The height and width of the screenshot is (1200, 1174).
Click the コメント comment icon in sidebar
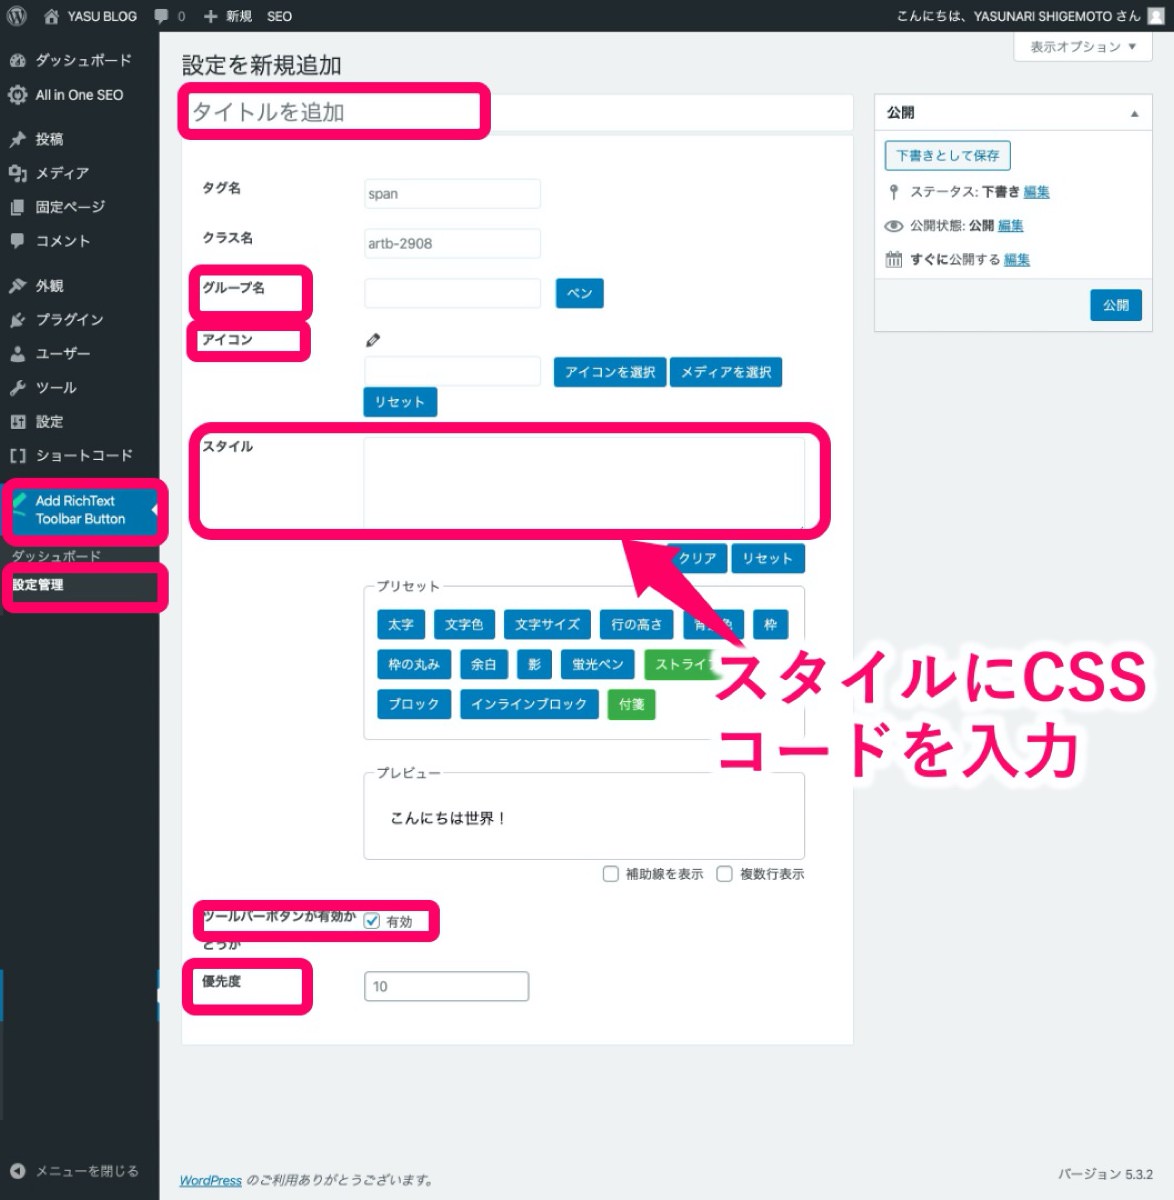pyautogui.click(x=17, y=241)
